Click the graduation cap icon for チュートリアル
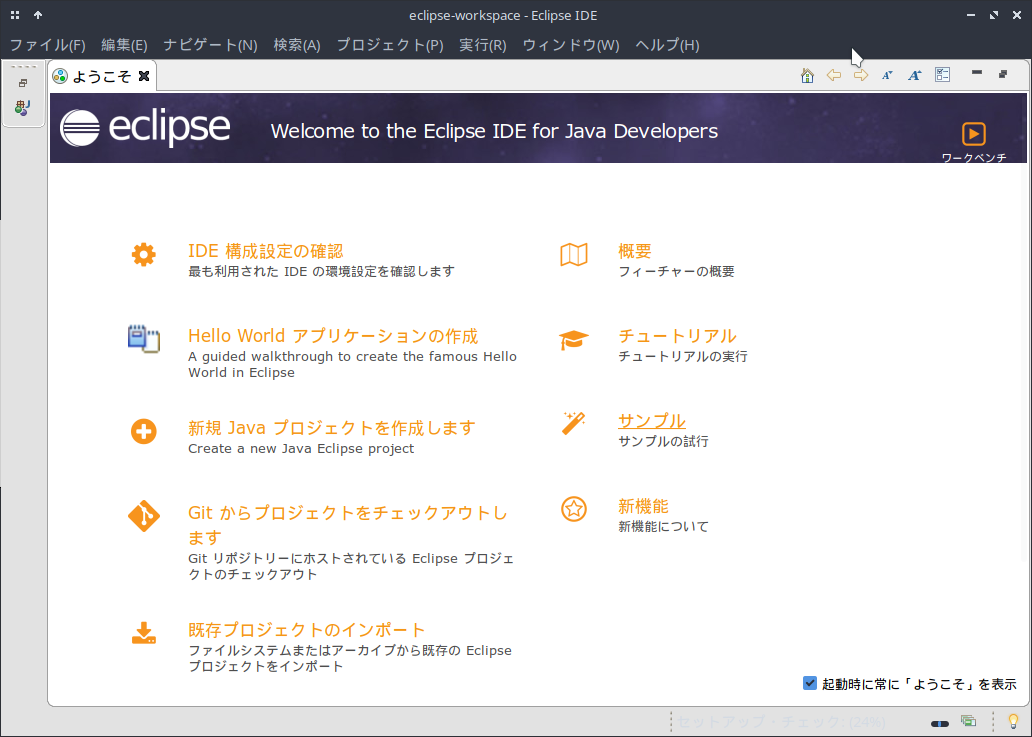 click(x=574, y=340)
